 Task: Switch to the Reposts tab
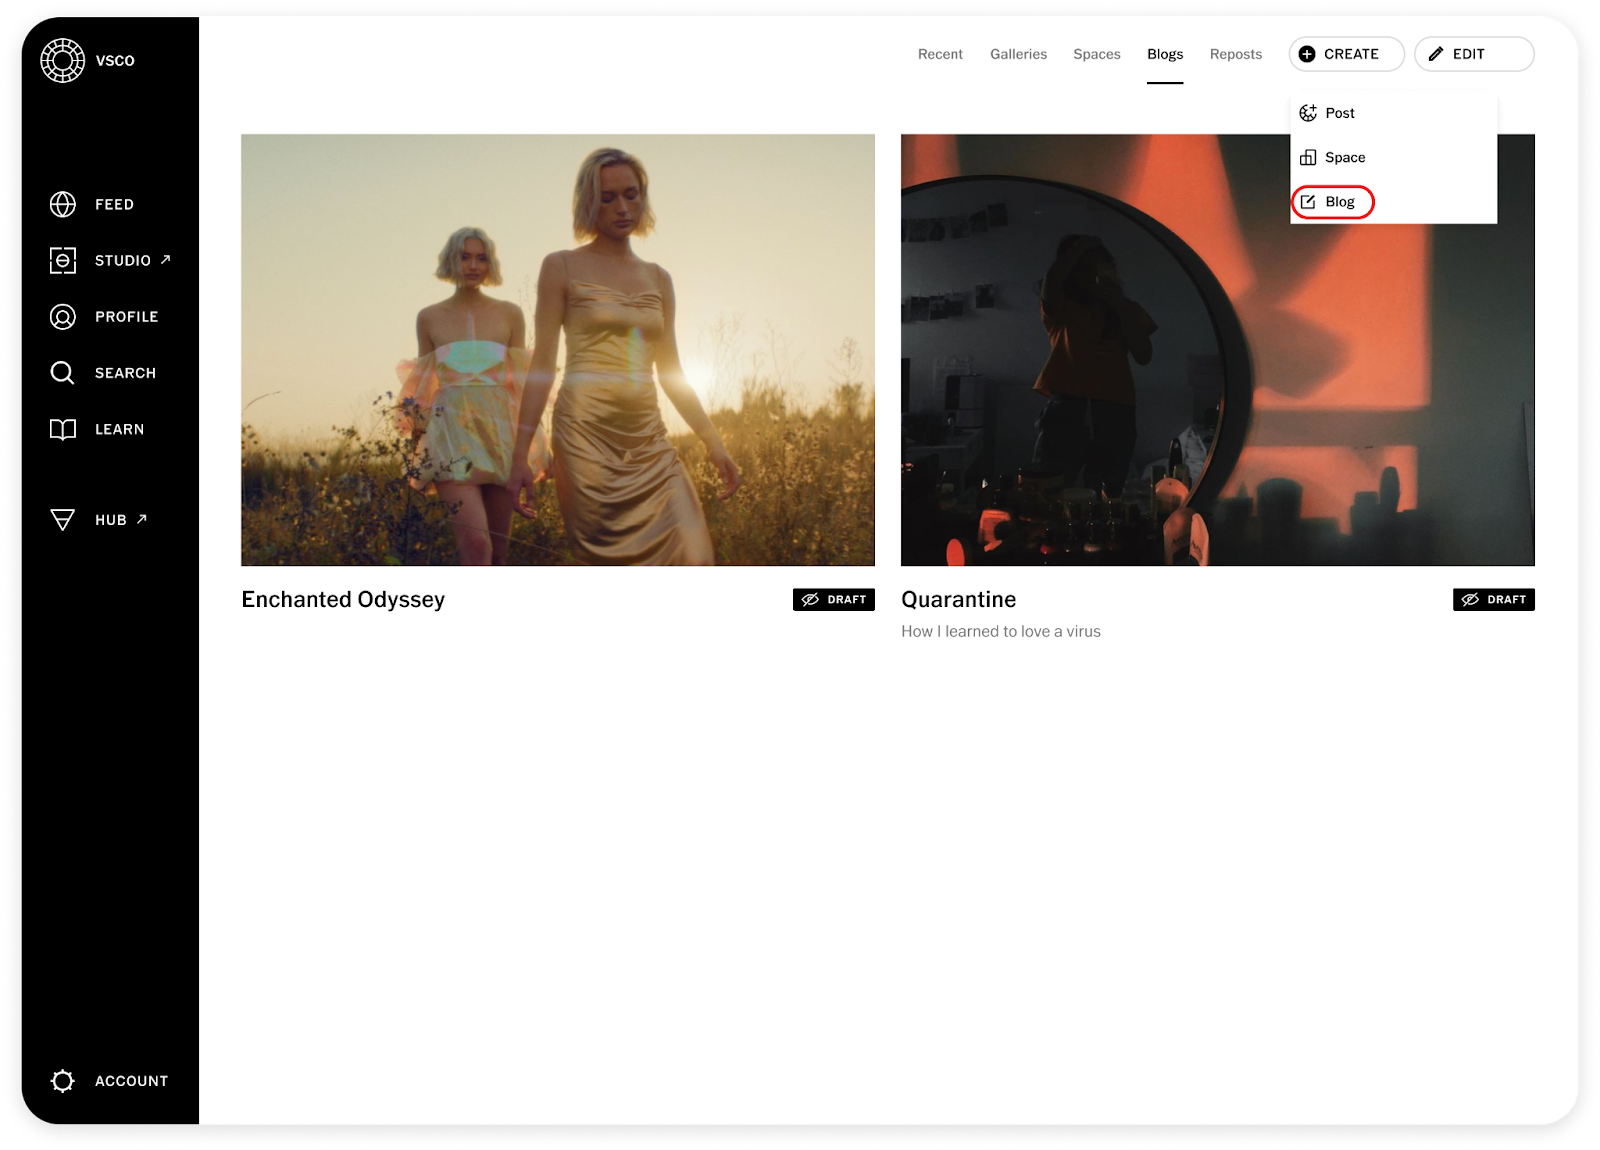(1236, 54)
